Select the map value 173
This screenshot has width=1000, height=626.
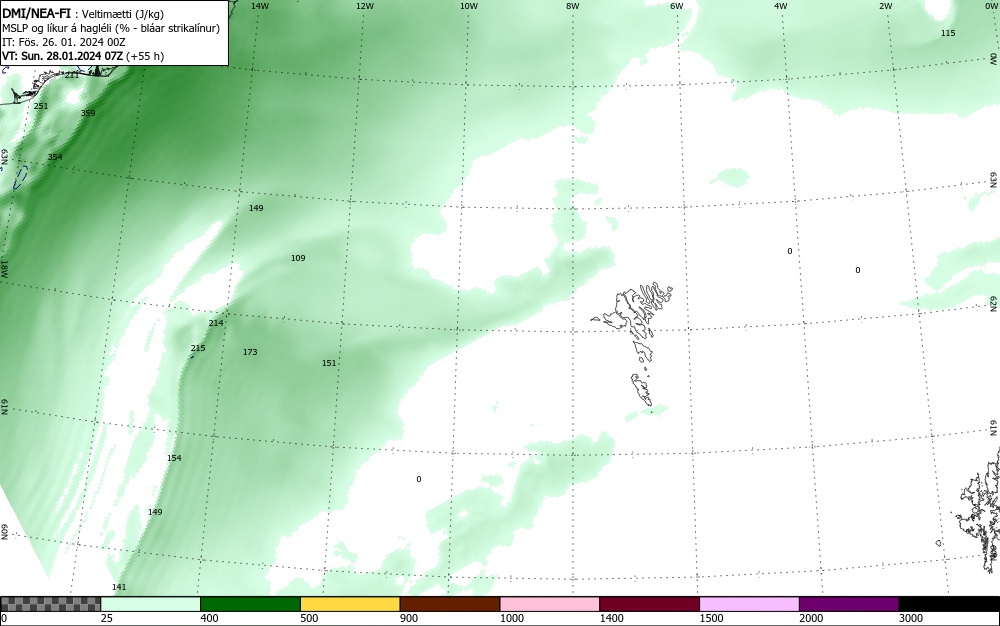coord(250,352)
